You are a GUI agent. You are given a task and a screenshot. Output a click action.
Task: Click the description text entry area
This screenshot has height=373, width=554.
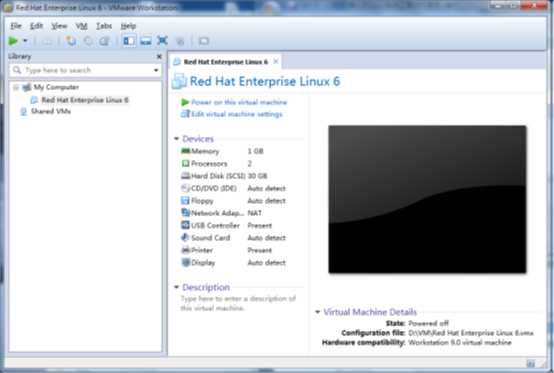[x=238, y=303]
